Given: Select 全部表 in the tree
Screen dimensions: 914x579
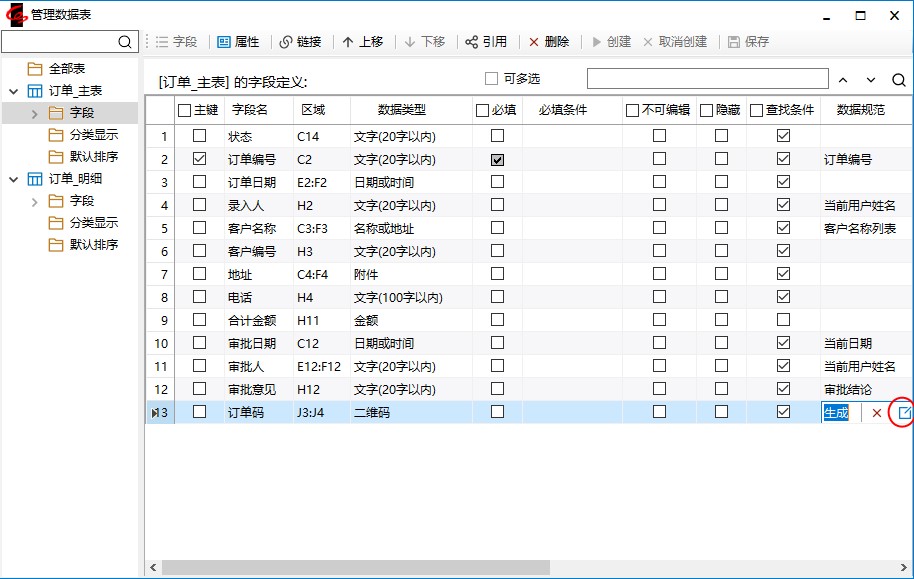Looking at the screenshot, I should point(67,69).
